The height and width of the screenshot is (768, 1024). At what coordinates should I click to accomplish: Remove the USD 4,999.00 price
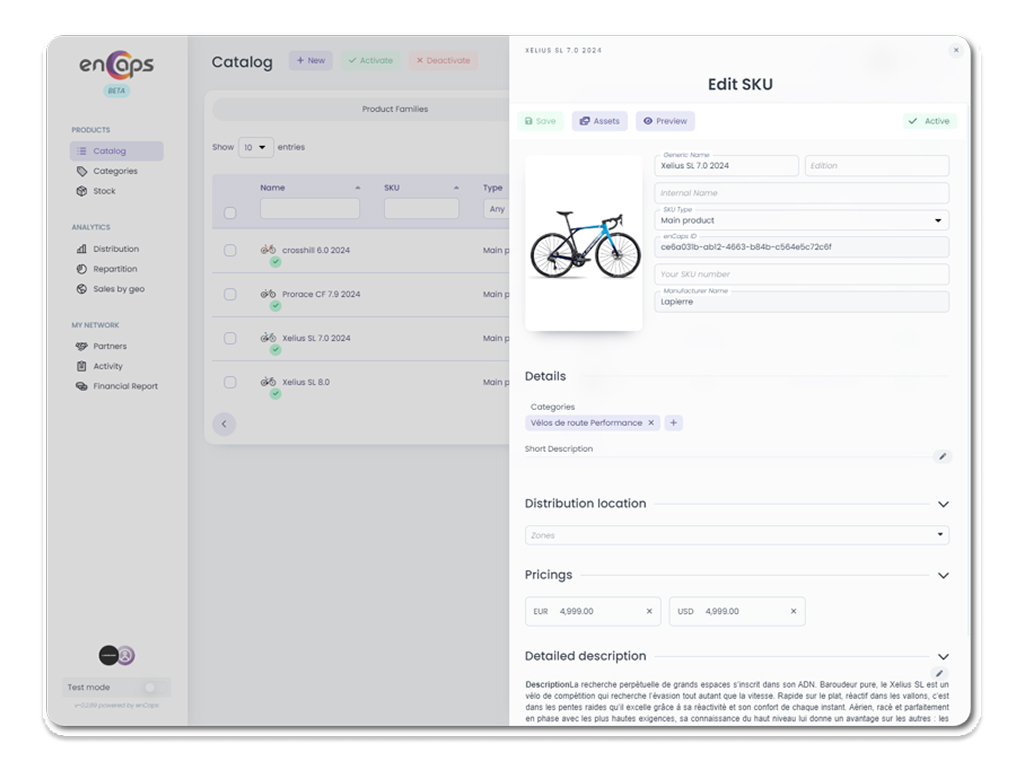(x=793, y=612)
